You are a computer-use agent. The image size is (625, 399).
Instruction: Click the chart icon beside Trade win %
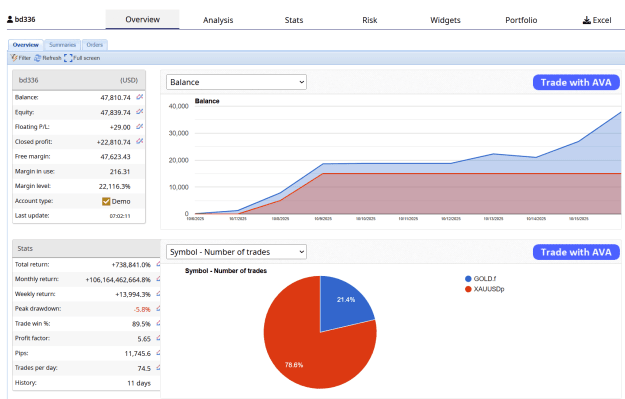tap(158, 323)
